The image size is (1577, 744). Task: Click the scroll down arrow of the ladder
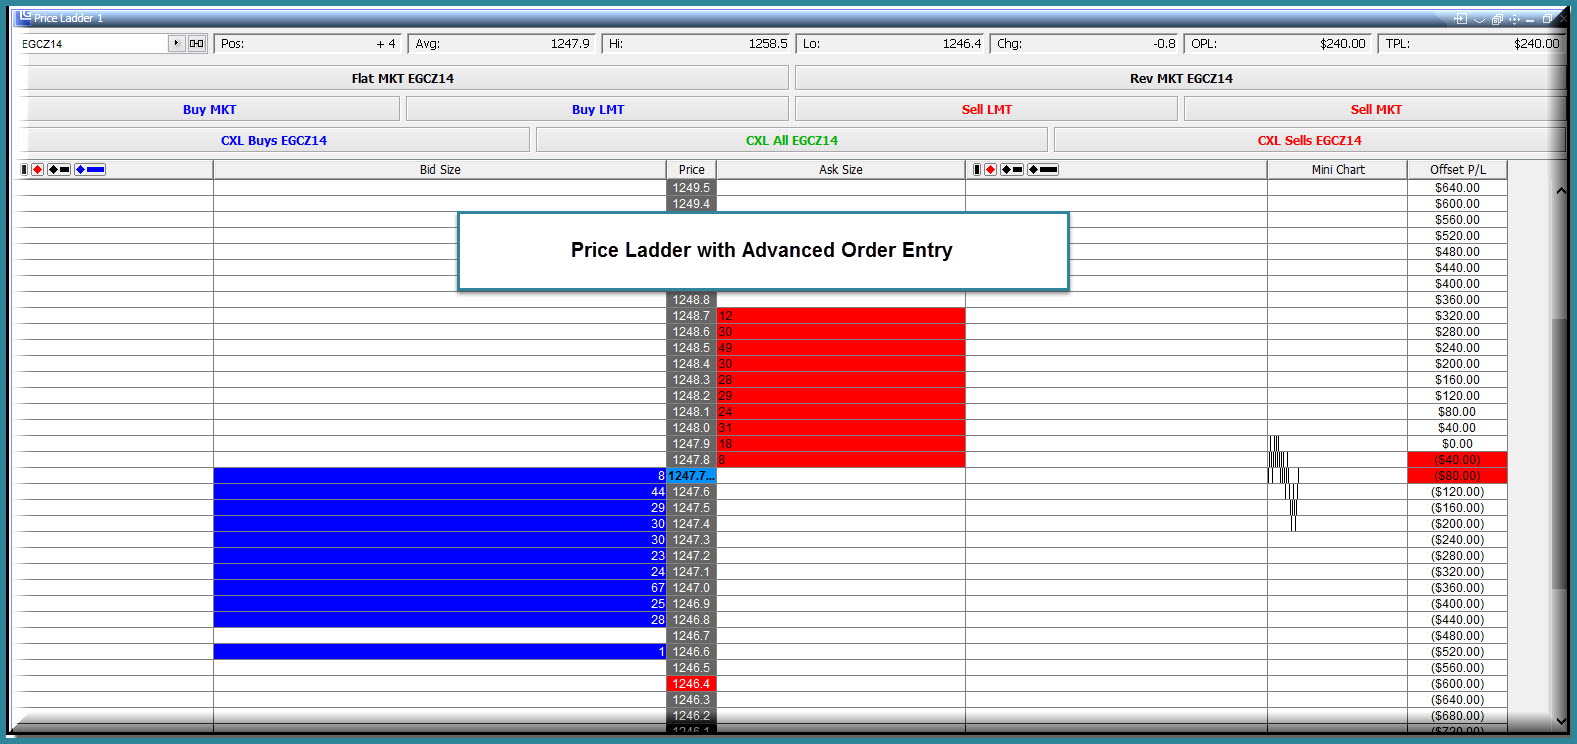coord(1561,720)
